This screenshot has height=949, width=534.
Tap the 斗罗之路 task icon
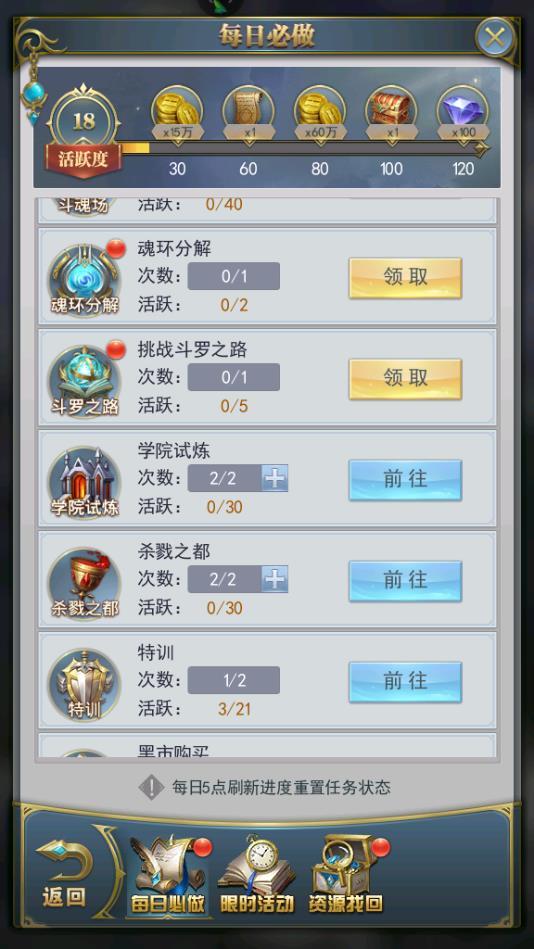pyautogui.click(x=84, y=381)
